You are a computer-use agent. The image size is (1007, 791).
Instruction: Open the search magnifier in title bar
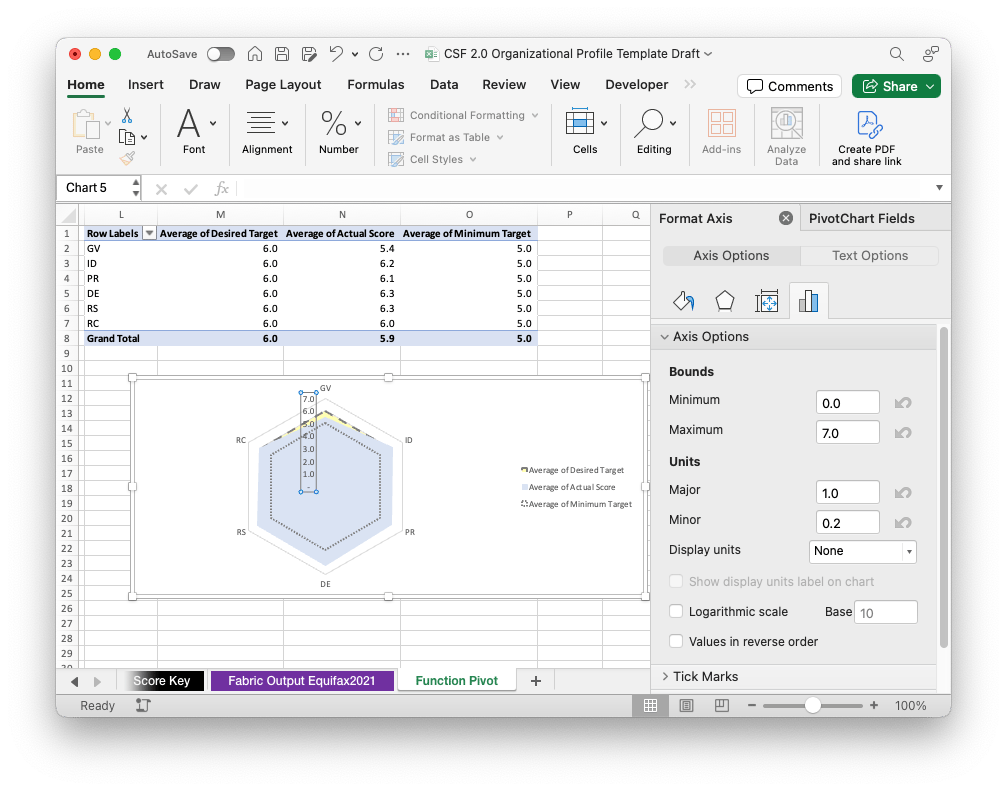(x=897, y=54)
